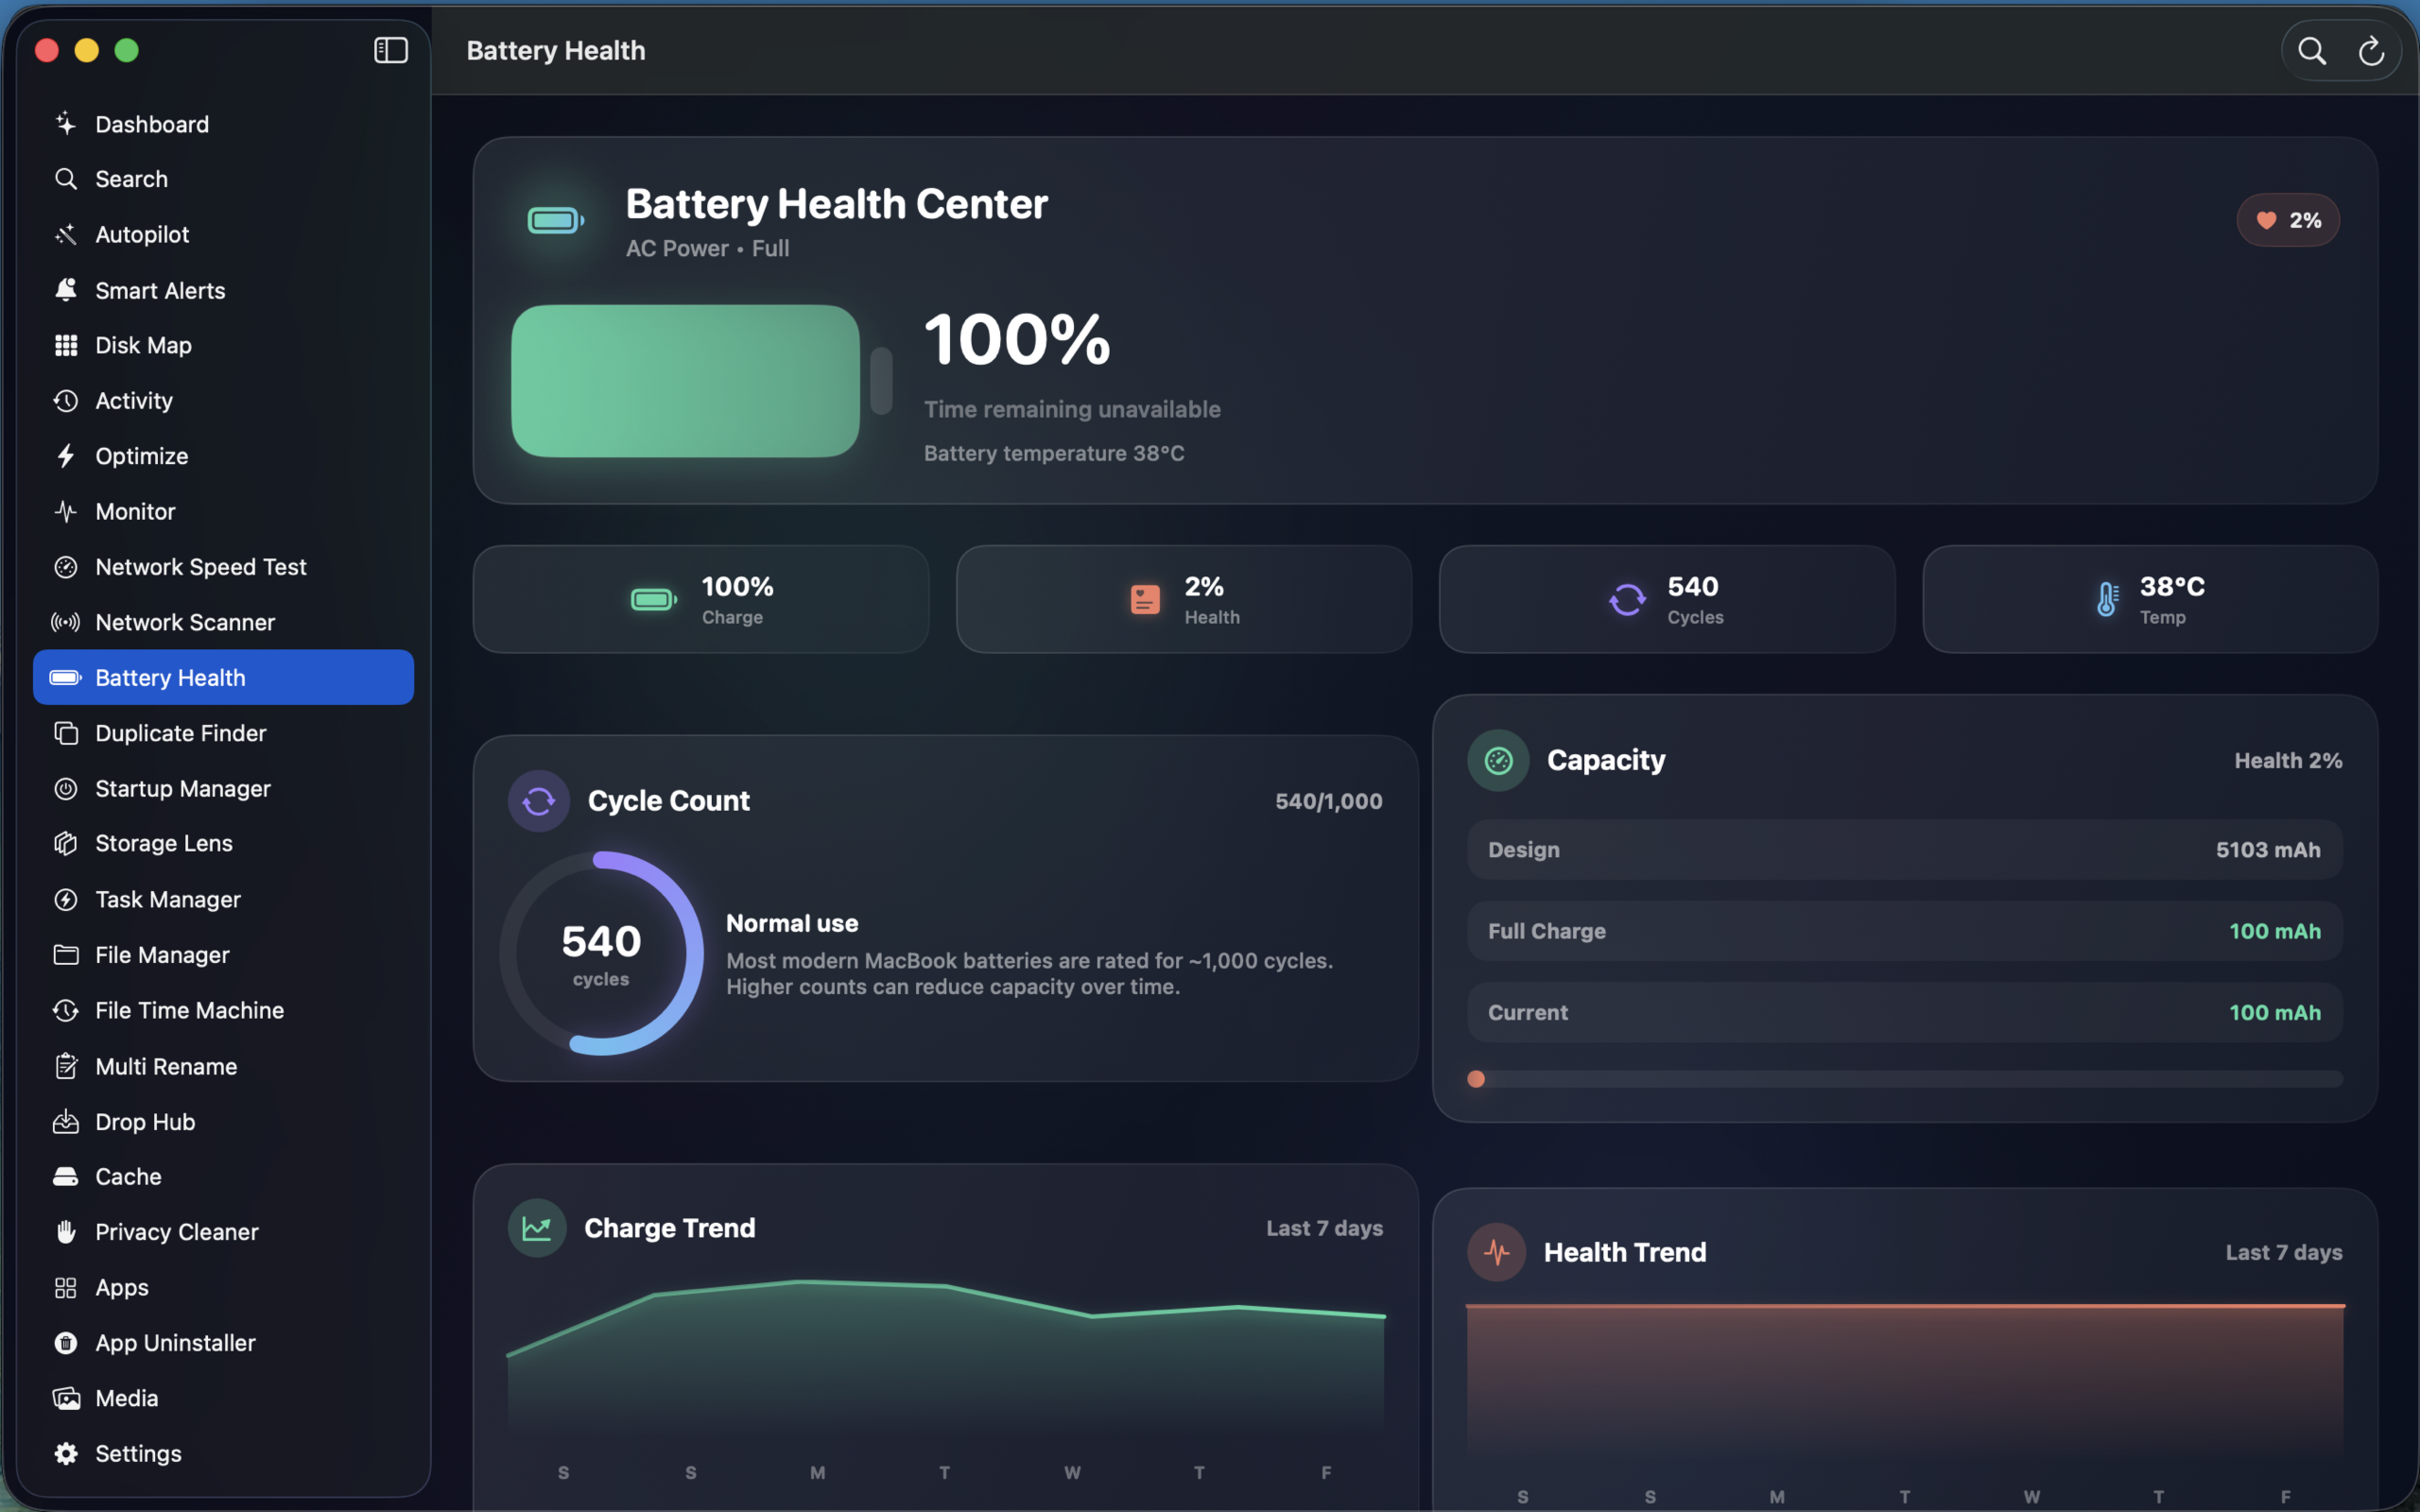Click the 540 cycles circular gauge
The width and height of the screenshot is (2420, 1512).
click(601, 953)
